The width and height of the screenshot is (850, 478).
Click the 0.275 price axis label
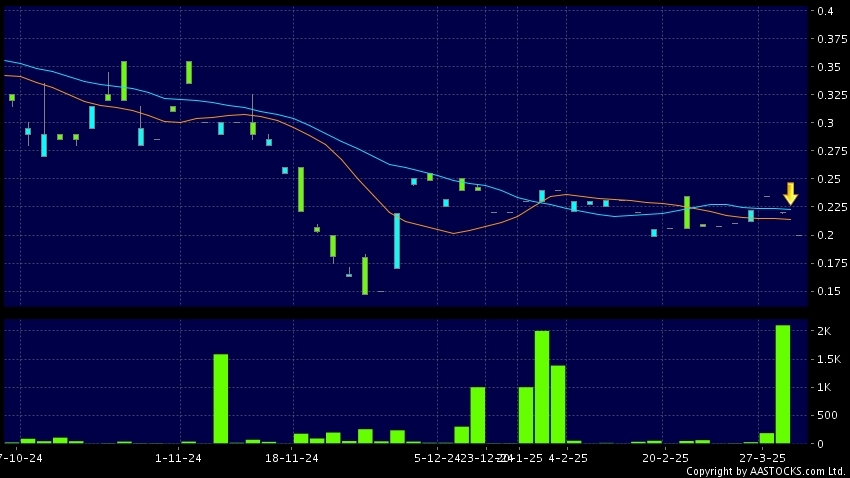832,151
